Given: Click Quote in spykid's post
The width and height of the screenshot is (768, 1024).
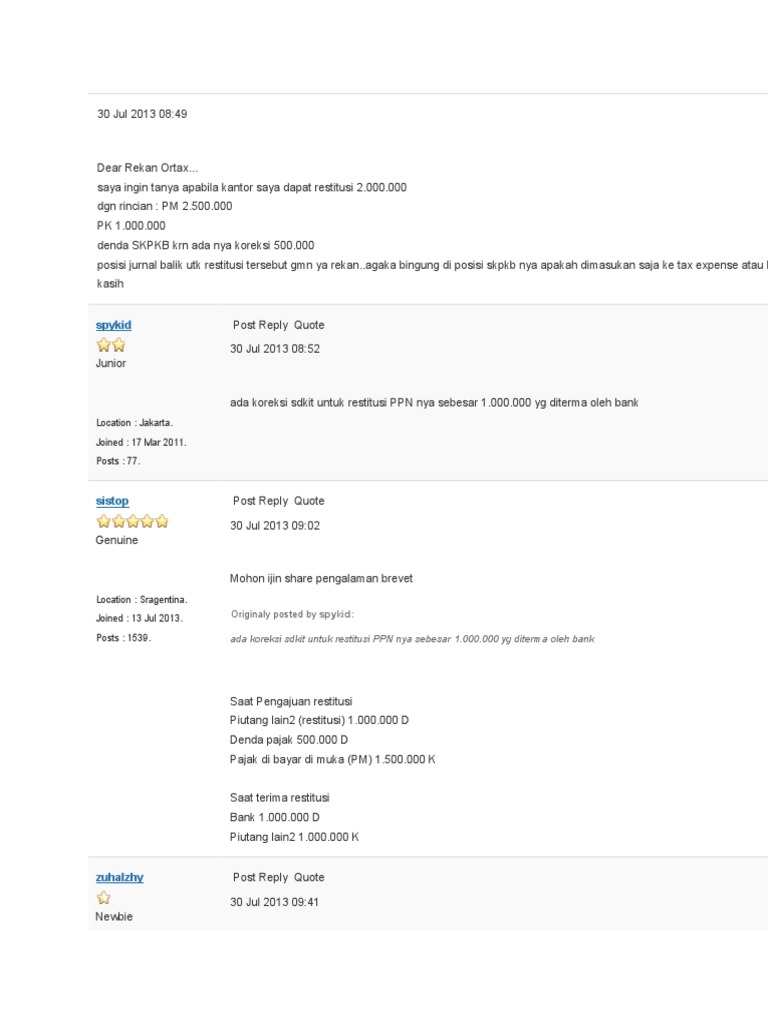Looking at the screenshot, I should [x=309, y=325].
